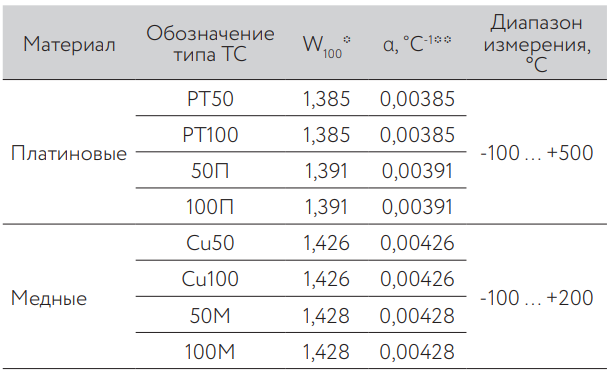Select the 100П type cell

point(210,207)
